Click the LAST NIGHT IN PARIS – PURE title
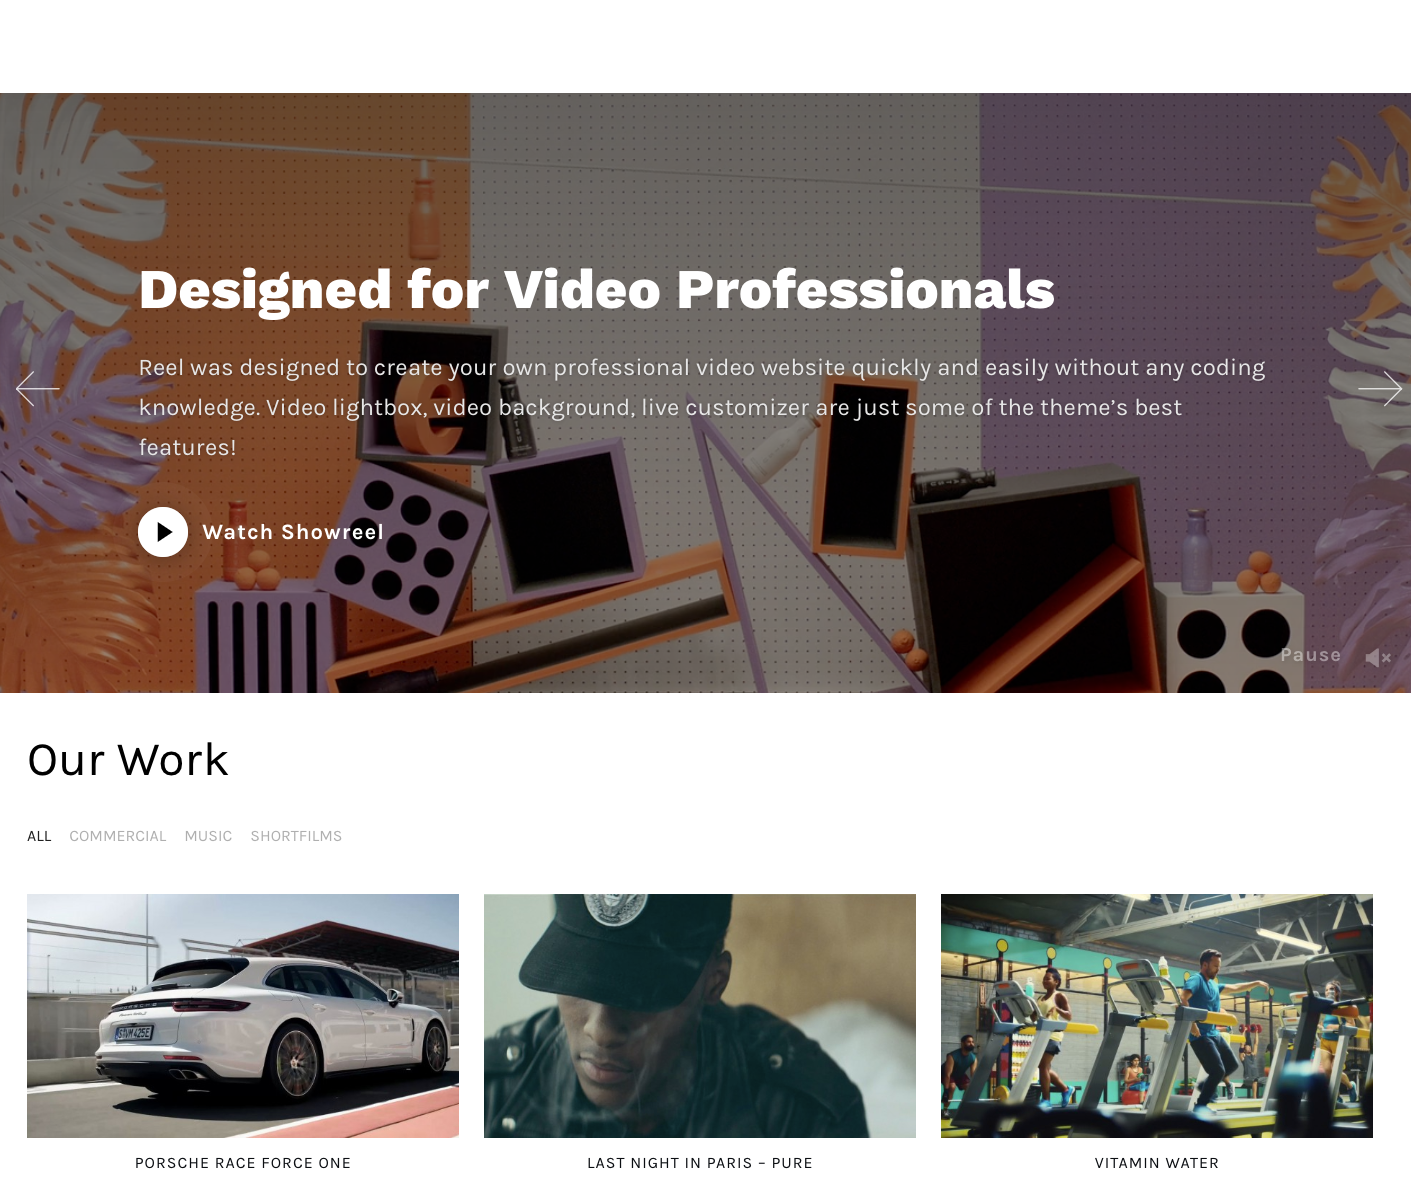 [x=700, y=1163]
